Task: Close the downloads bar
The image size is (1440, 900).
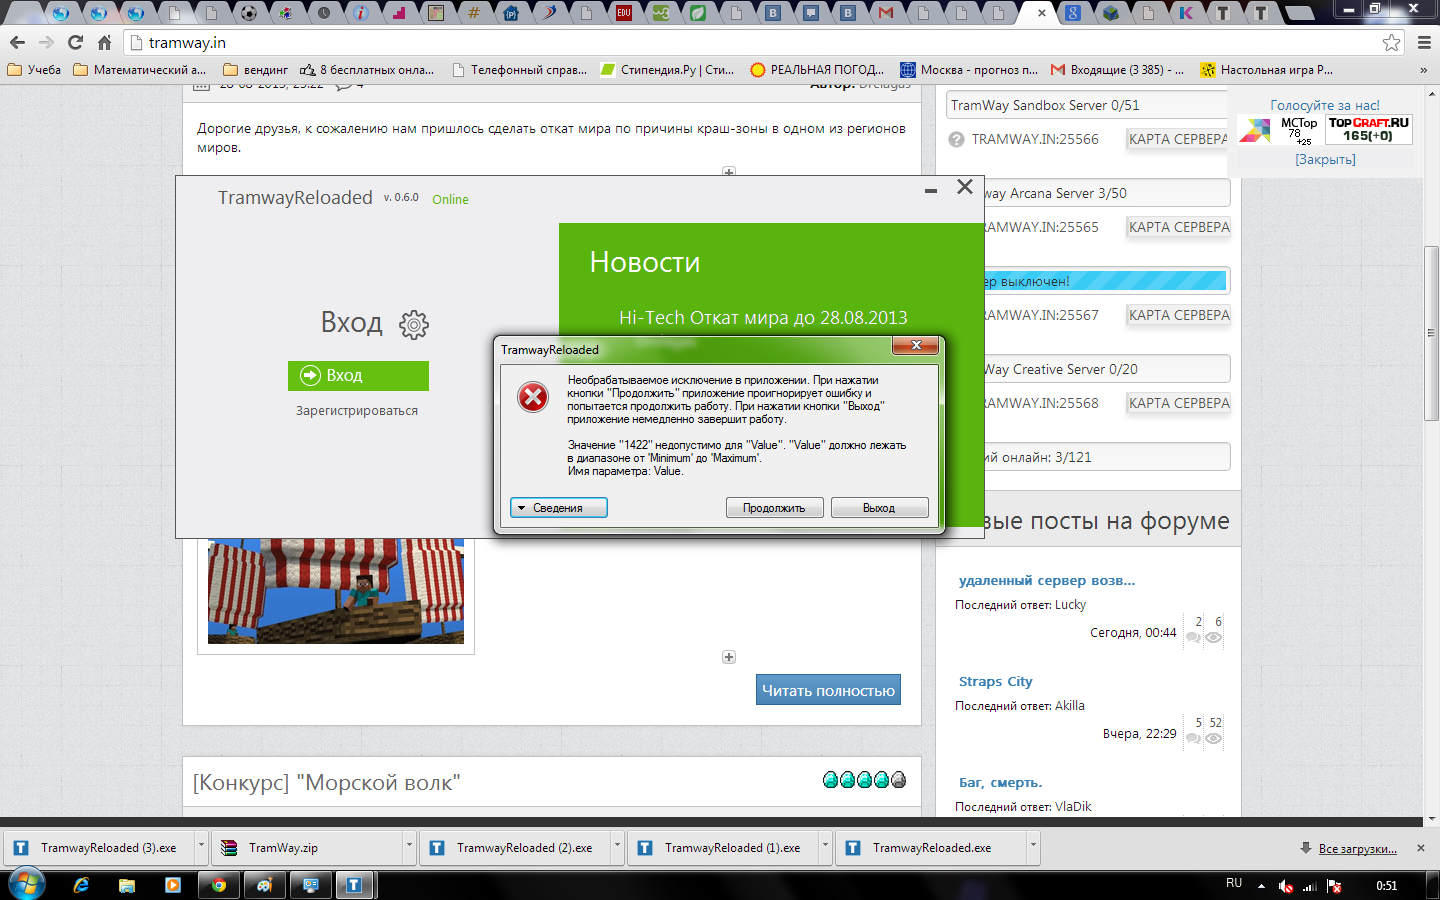Action: (x=1421, y=848)
